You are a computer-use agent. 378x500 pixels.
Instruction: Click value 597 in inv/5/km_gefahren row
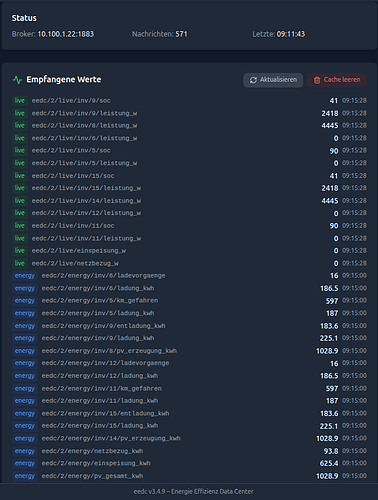(332, 301)
